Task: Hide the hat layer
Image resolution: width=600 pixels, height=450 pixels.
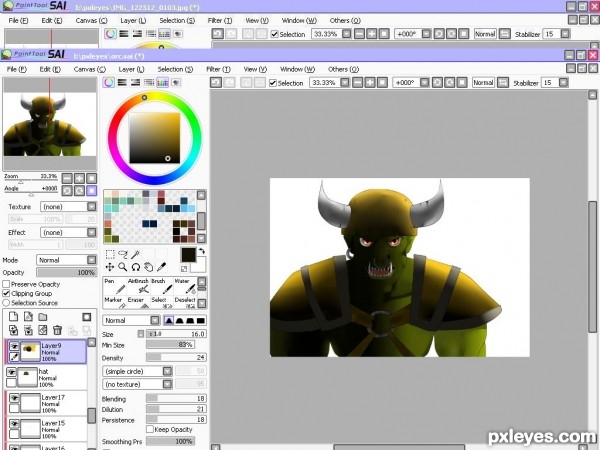Action: (x=11, y=372)
